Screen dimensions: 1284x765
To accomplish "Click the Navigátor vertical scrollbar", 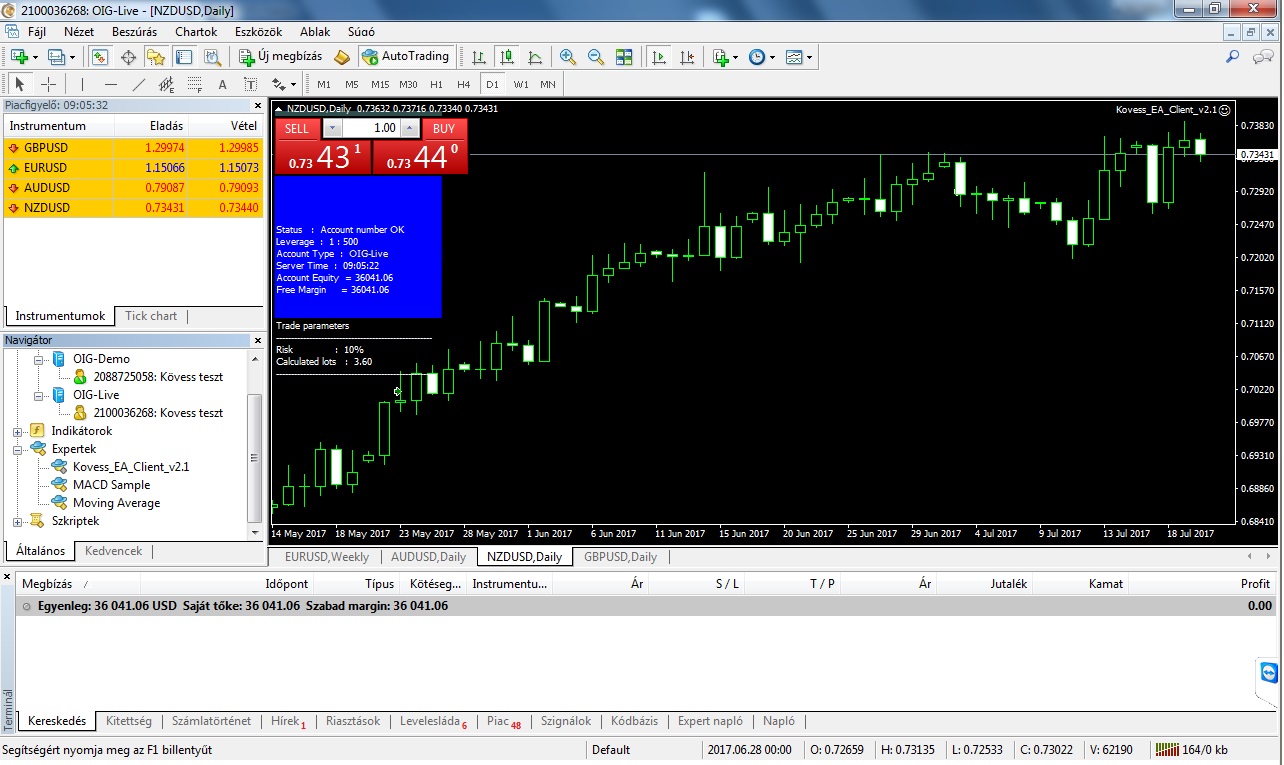I will click(x=255, y=440).
